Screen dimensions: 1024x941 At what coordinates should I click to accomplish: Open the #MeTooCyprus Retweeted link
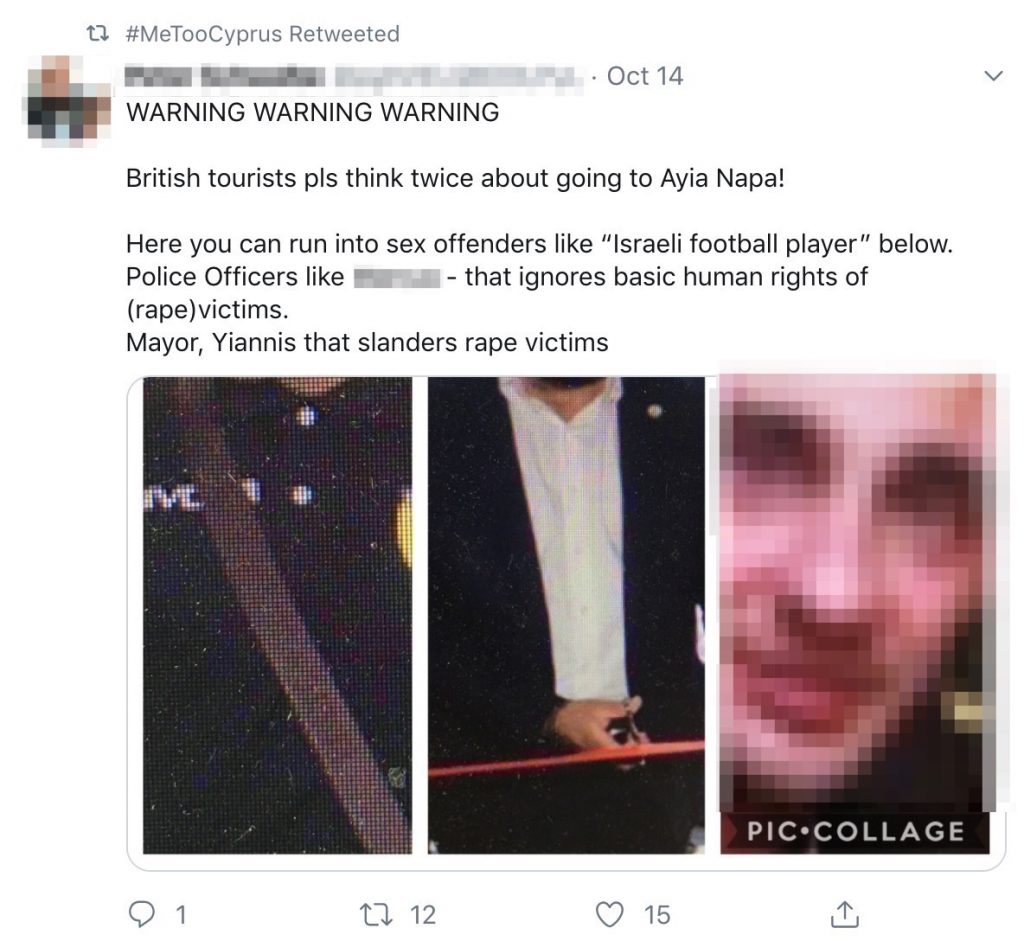[263, 33]
